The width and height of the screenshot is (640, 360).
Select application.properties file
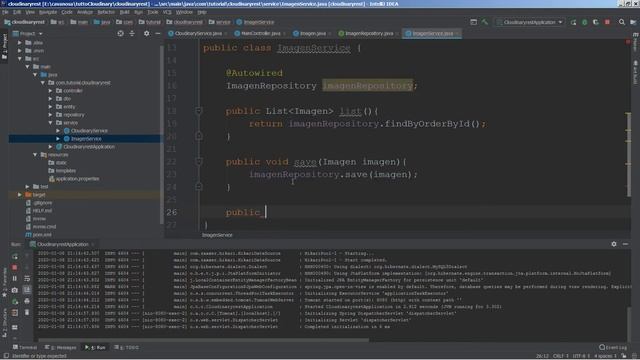pyautogui.click(x=77, y=179)
